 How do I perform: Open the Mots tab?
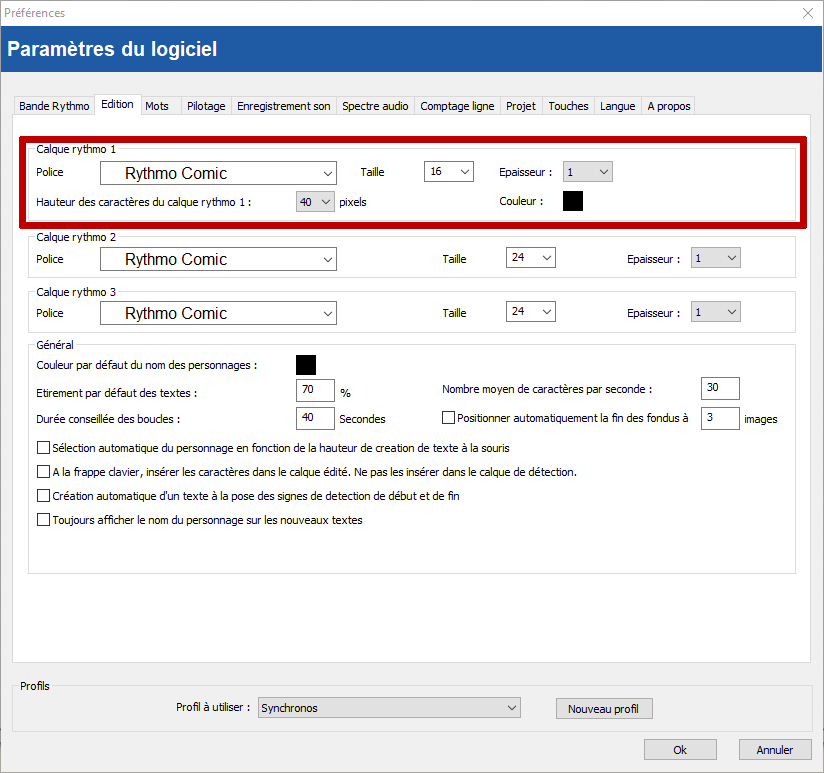pos(157,106)
